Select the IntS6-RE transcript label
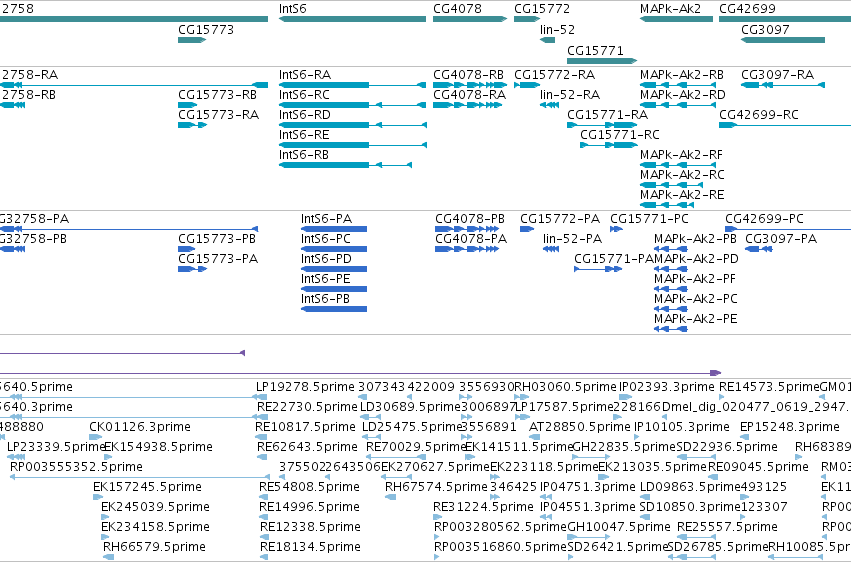This screenshot has height=562, width=851. [304, 135]
